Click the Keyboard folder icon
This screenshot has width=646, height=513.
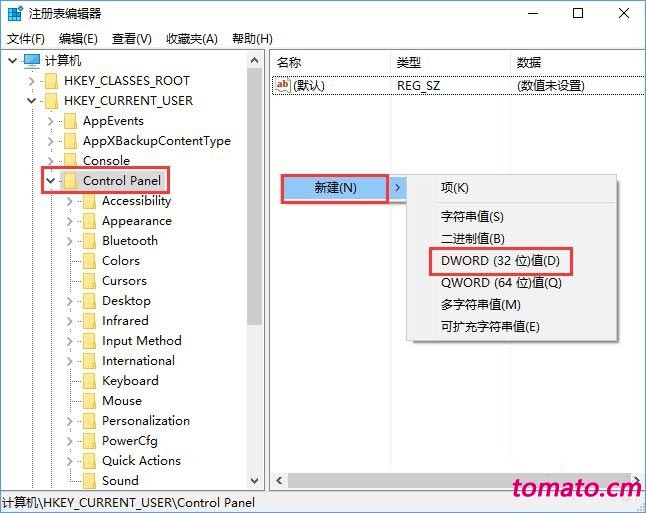pyautogui.click(x=89, y=381)
